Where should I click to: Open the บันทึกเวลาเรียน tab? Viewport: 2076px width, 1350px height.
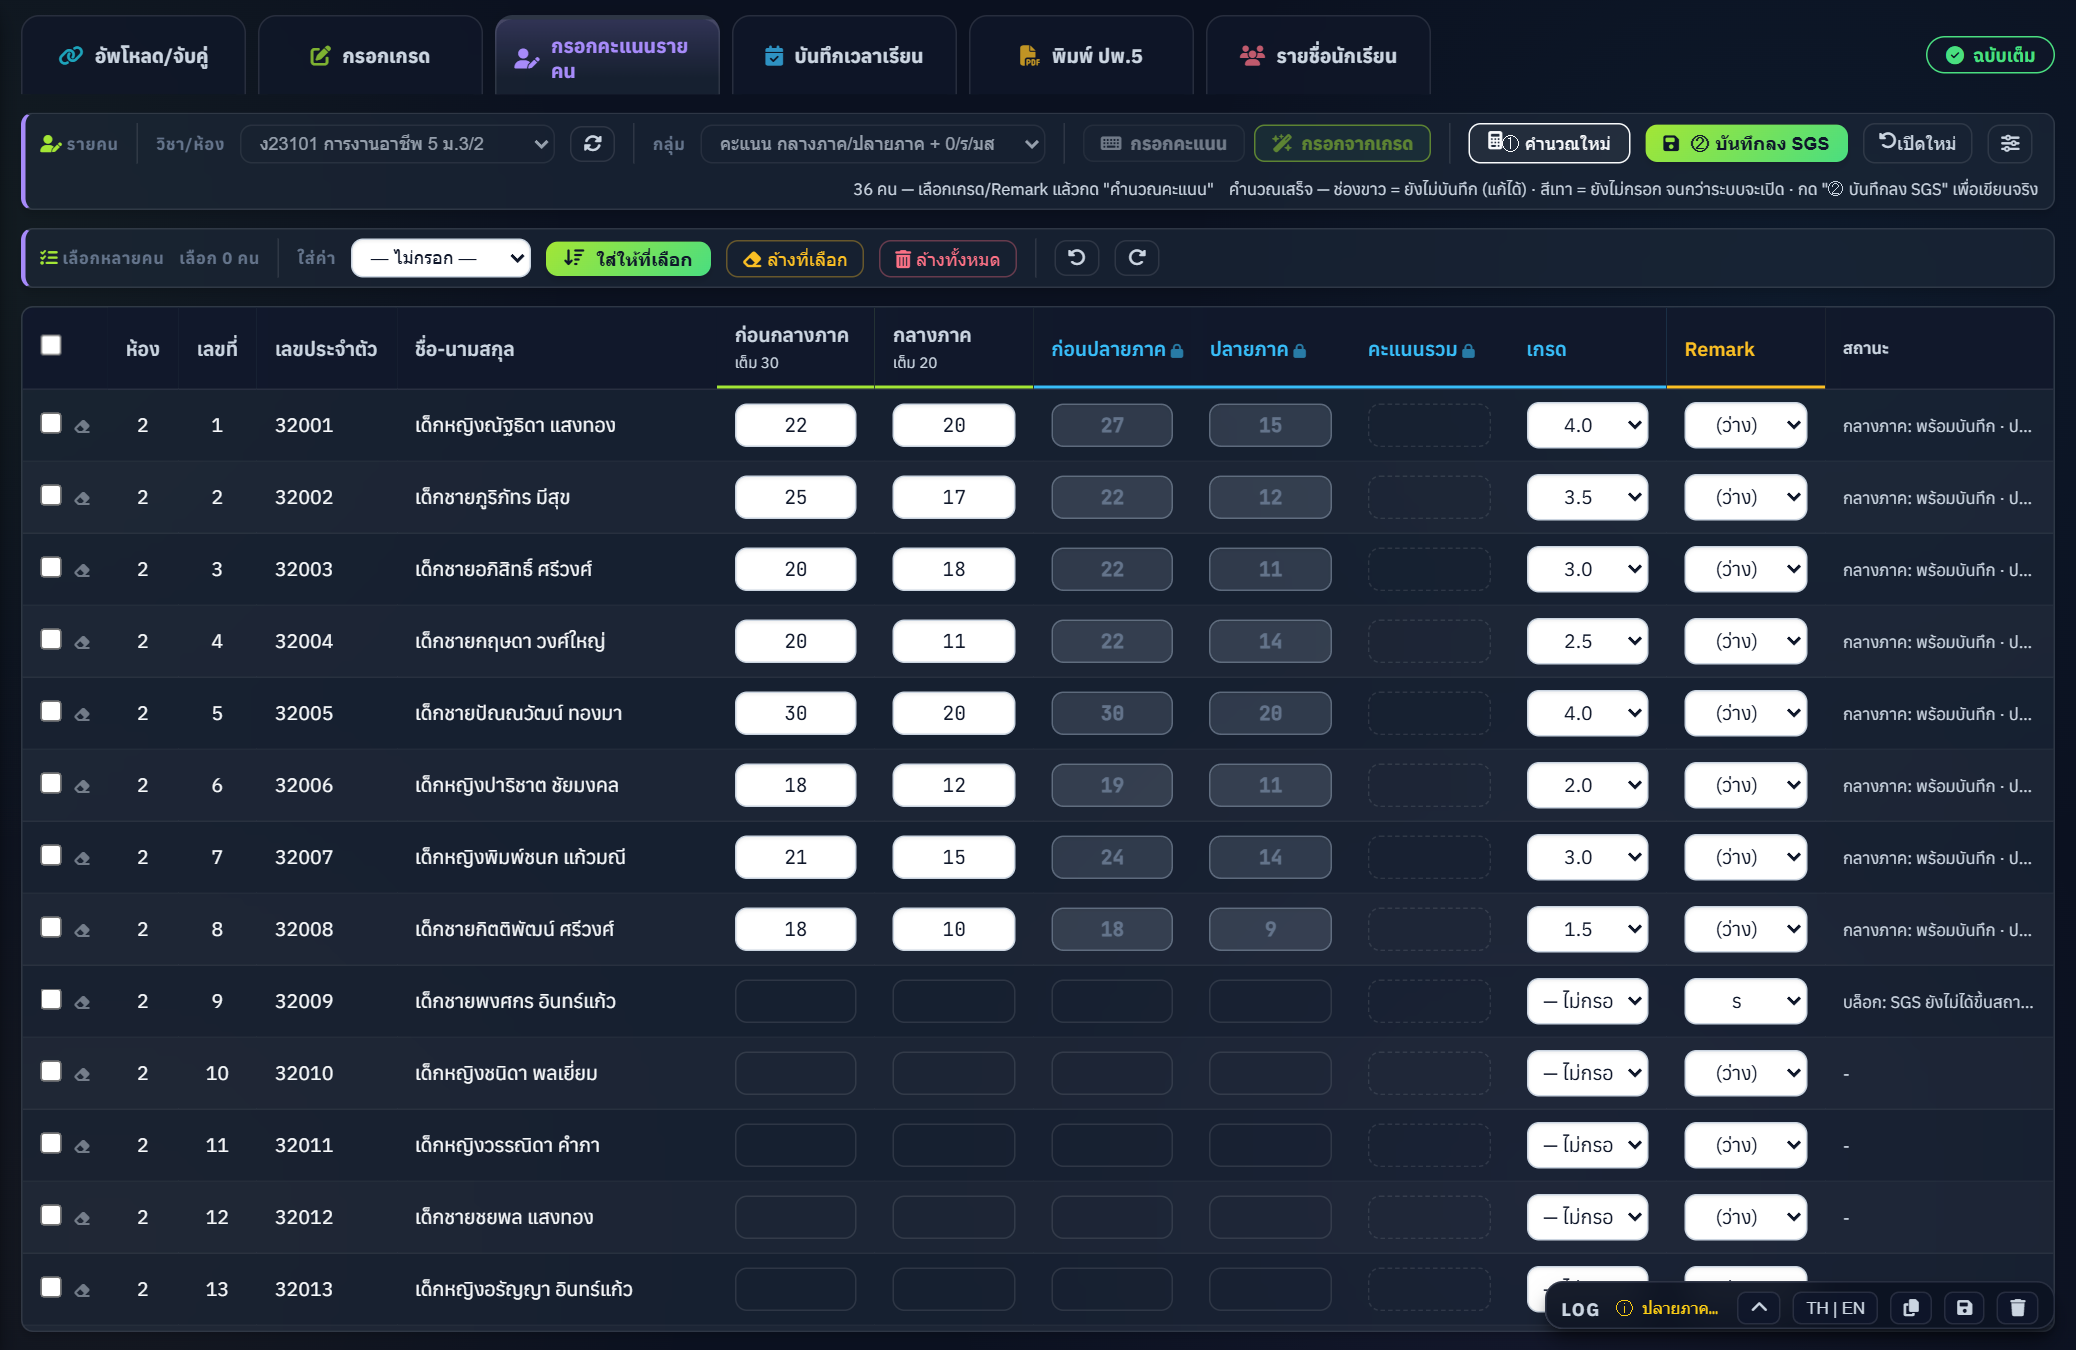tap(844, 56)
